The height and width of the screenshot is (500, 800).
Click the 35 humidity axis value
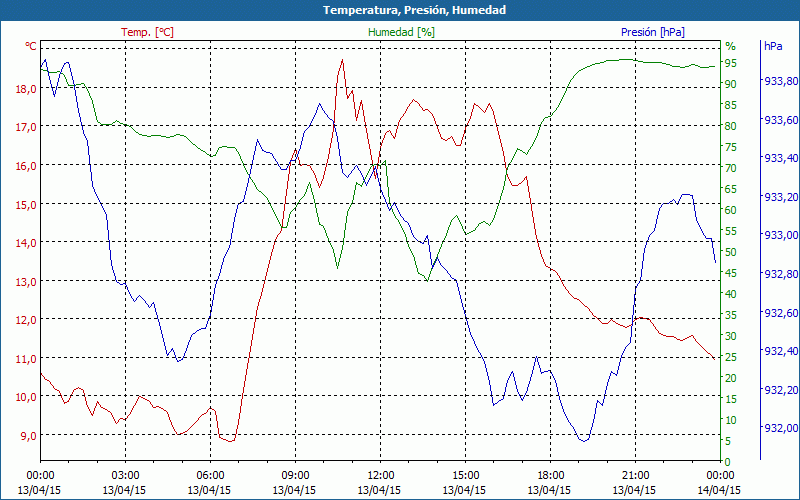tap(731, 315)
